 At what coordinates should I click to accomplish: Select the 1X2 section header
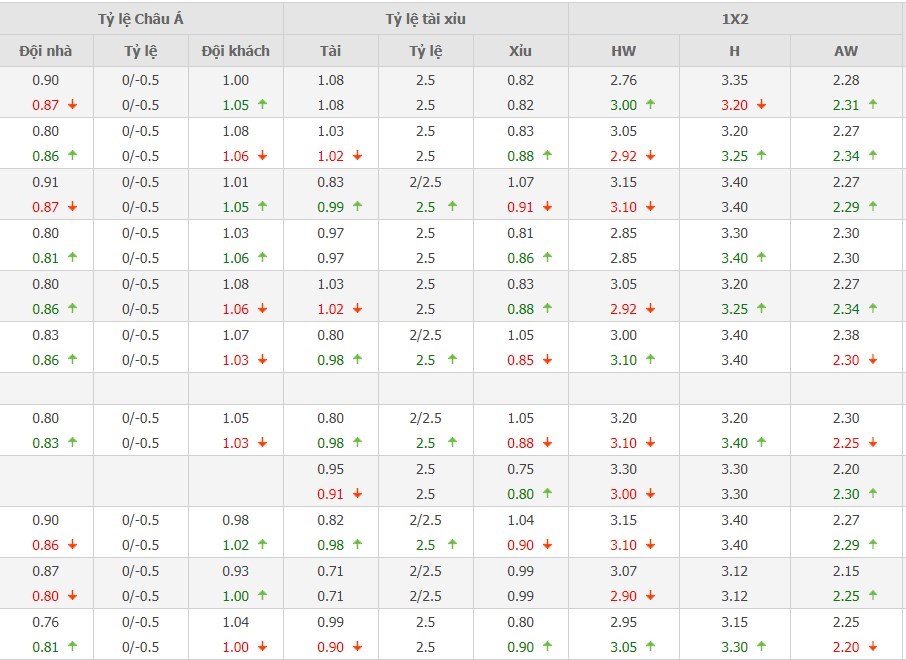click(x=736, y=19)
